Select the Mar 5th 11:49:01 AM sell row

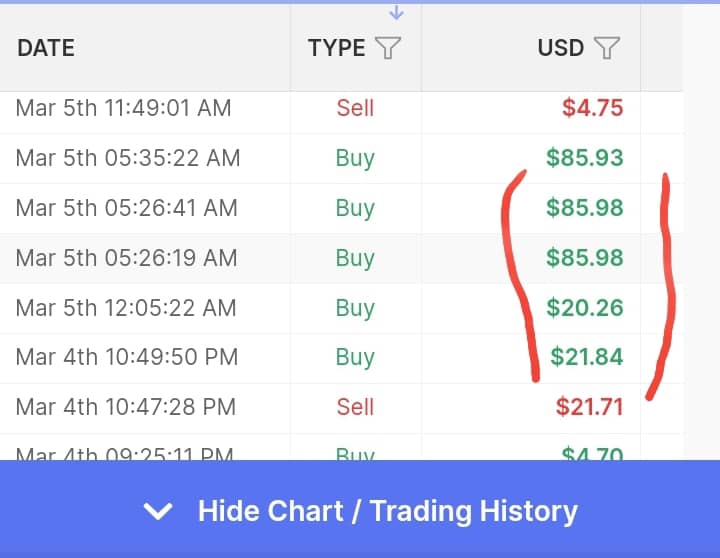[341, 108]
